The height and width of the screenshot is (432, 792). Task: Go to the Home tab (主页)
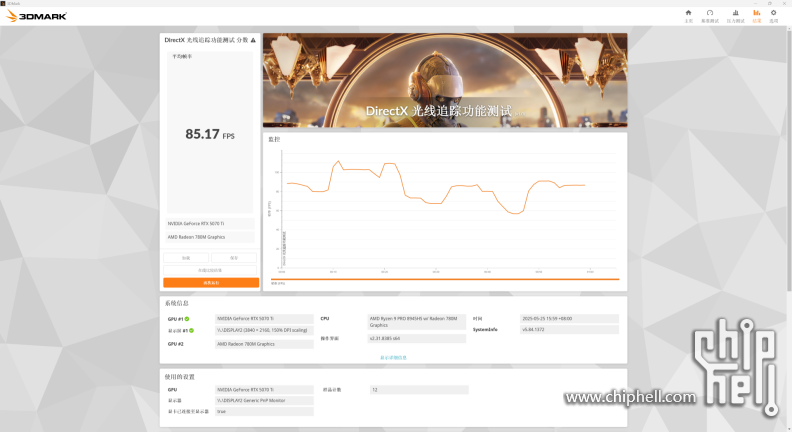click(x=688, y=16)
